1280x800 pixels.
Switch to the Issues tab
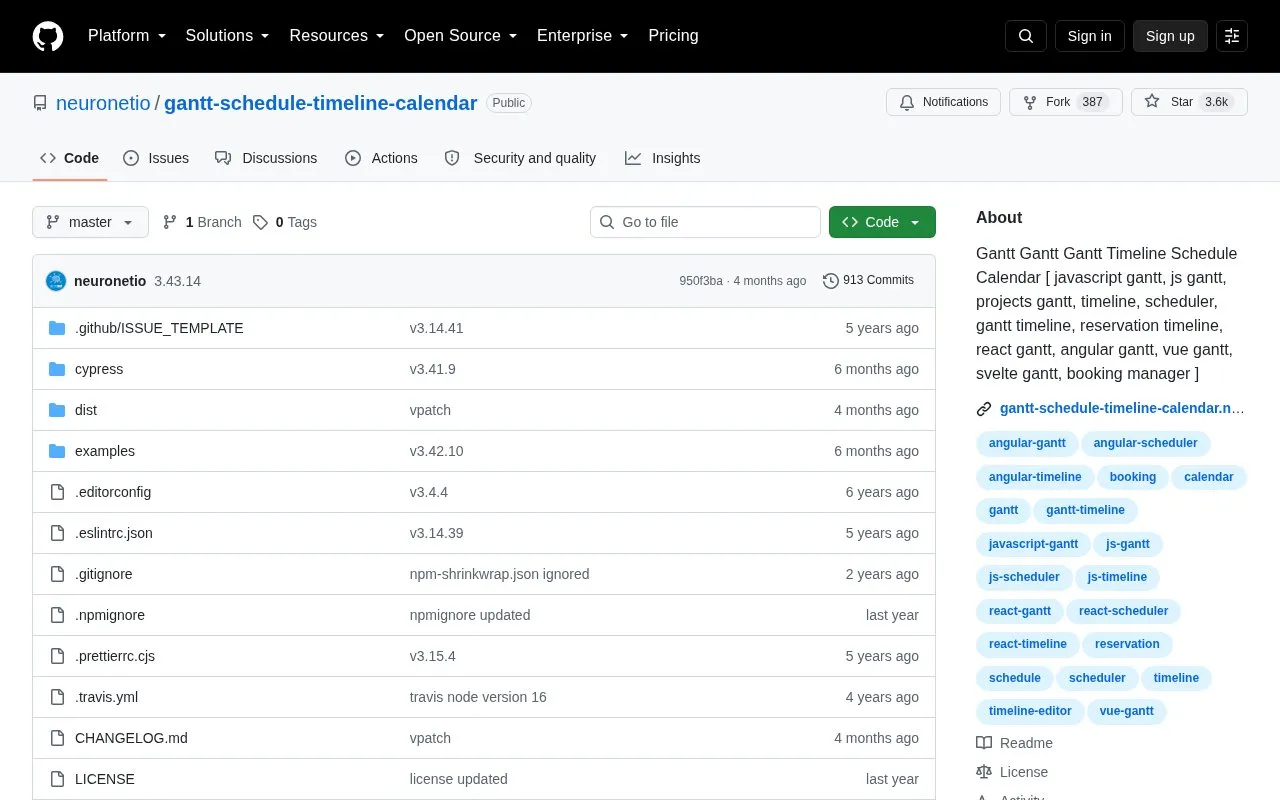(156, 158)
